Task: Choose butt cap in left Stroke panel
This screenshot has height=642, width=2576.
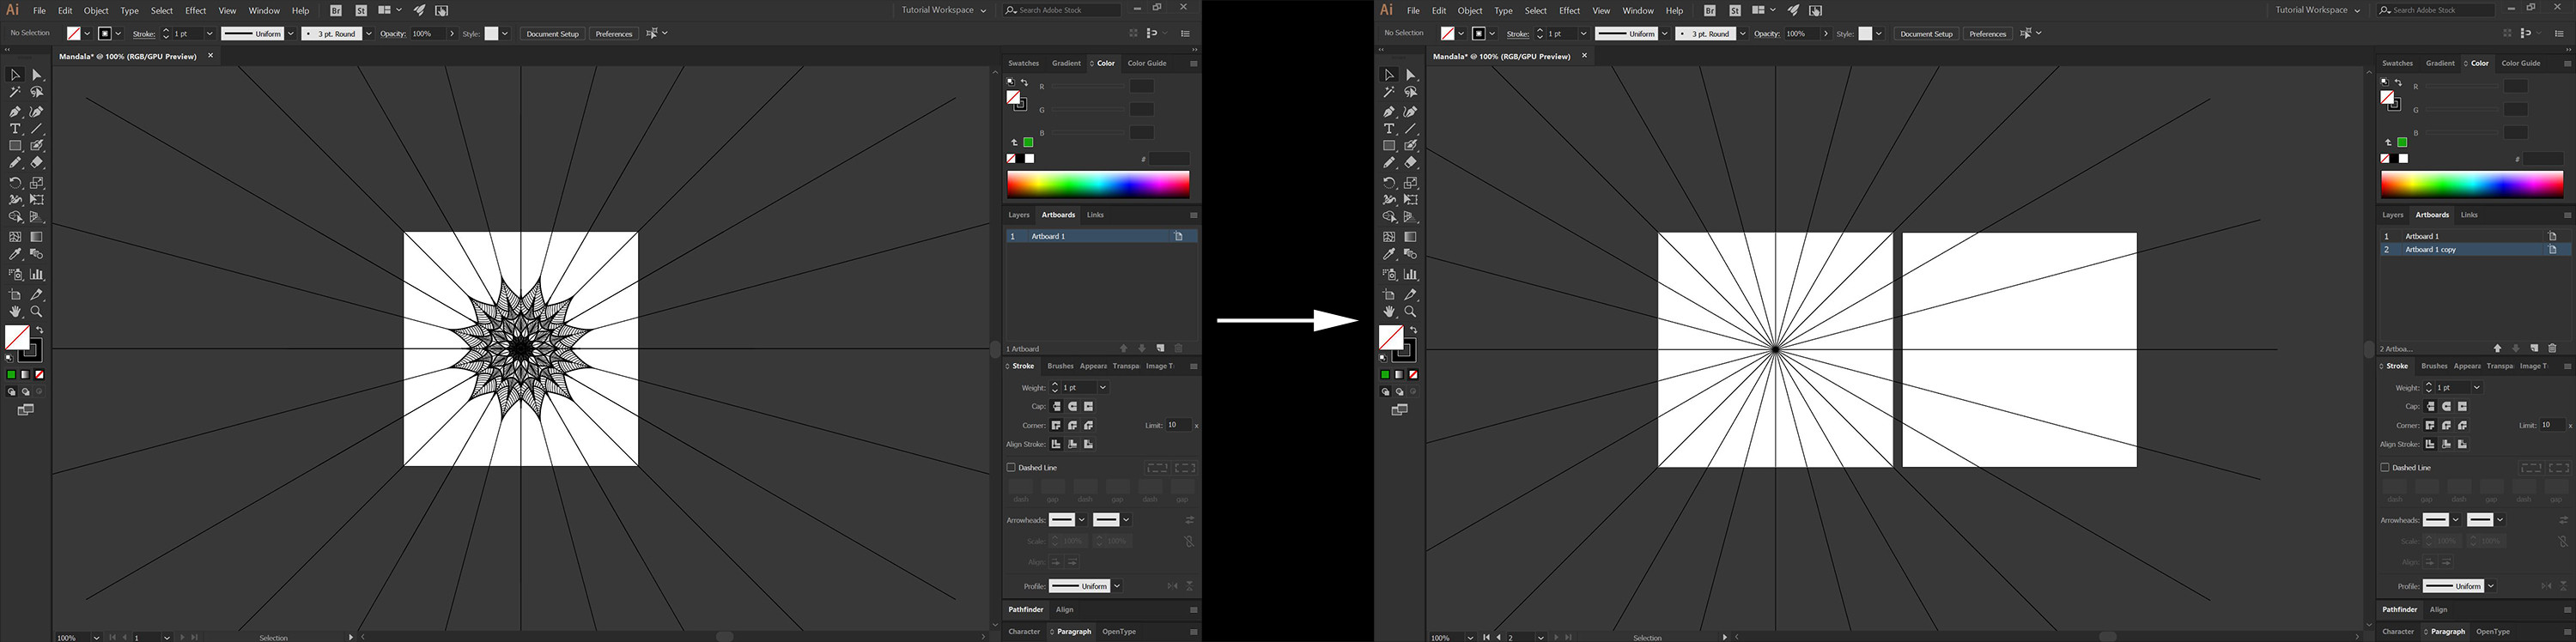Action: point(1056,406)
